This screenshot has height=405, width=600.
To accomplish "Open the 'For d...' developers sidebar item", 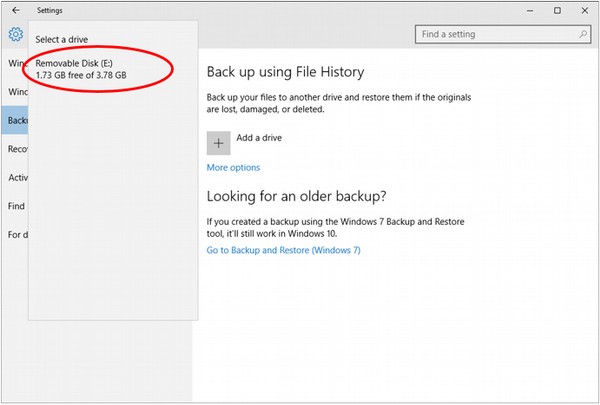I will (16, 235).
